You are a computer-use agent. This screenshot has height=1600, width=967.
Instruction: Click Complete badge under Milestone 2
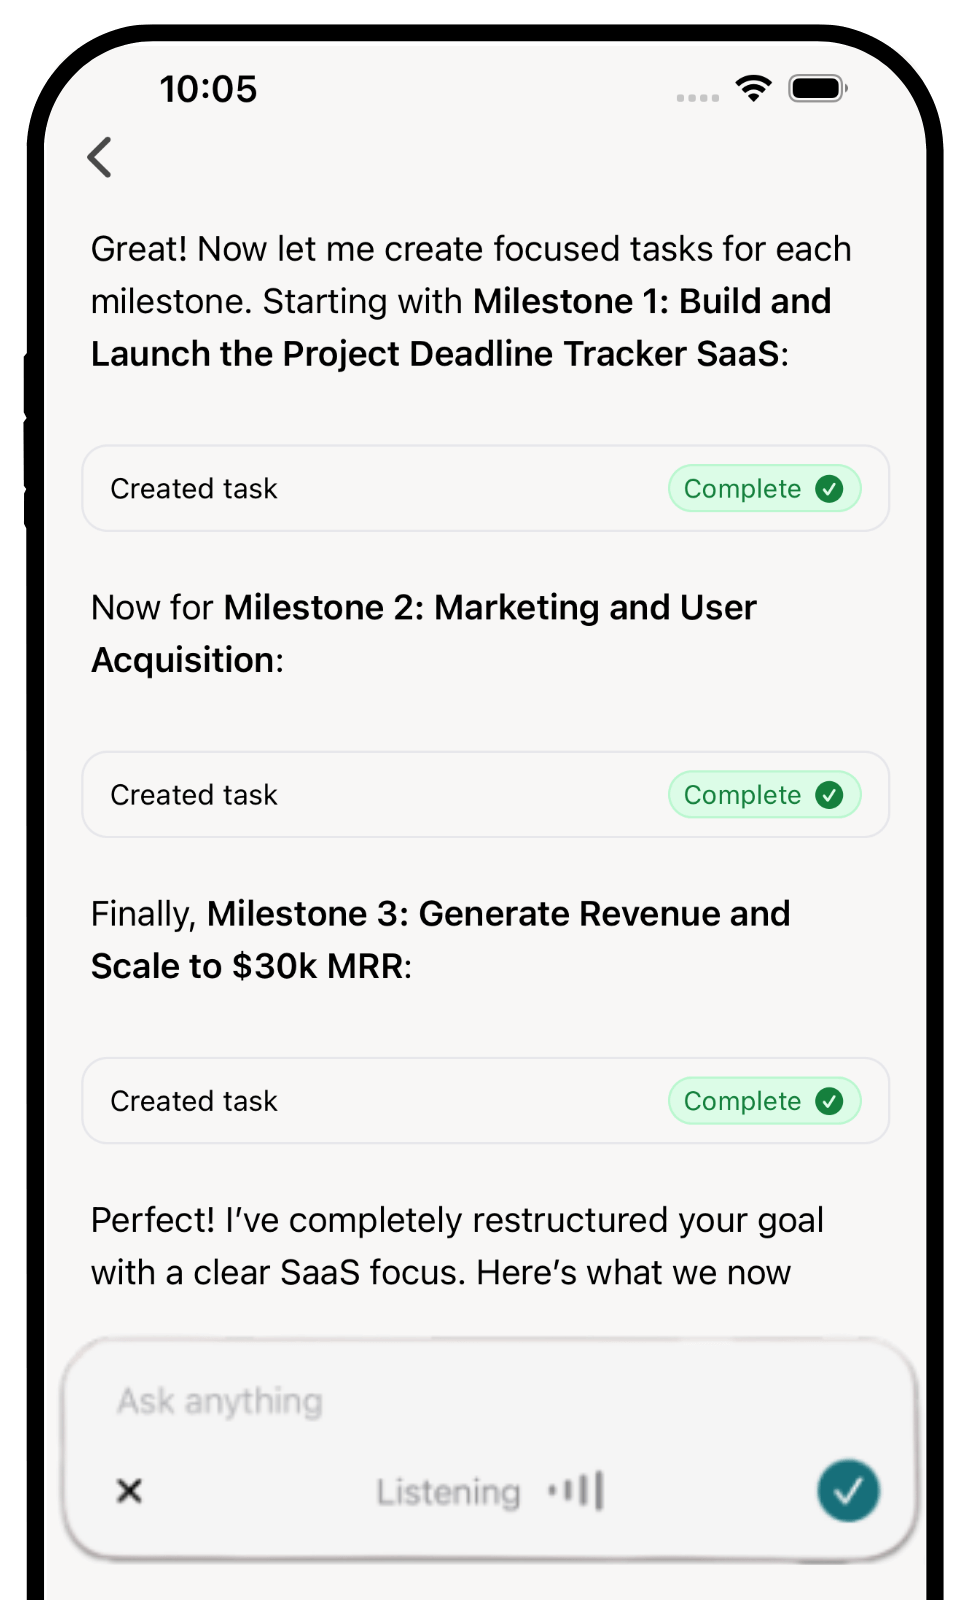(764, 795)
